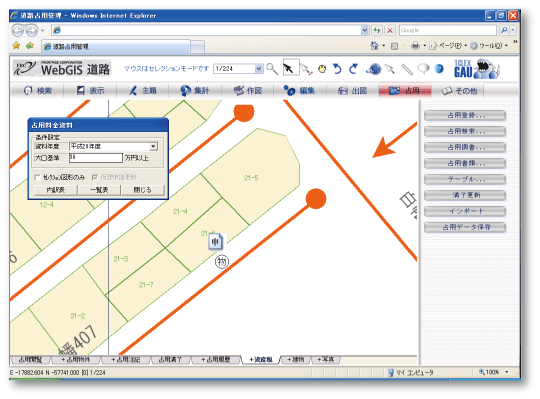Click the large-amount threshold input field
Viewport: 540px width, 399px height.
[x=96, y=158]
